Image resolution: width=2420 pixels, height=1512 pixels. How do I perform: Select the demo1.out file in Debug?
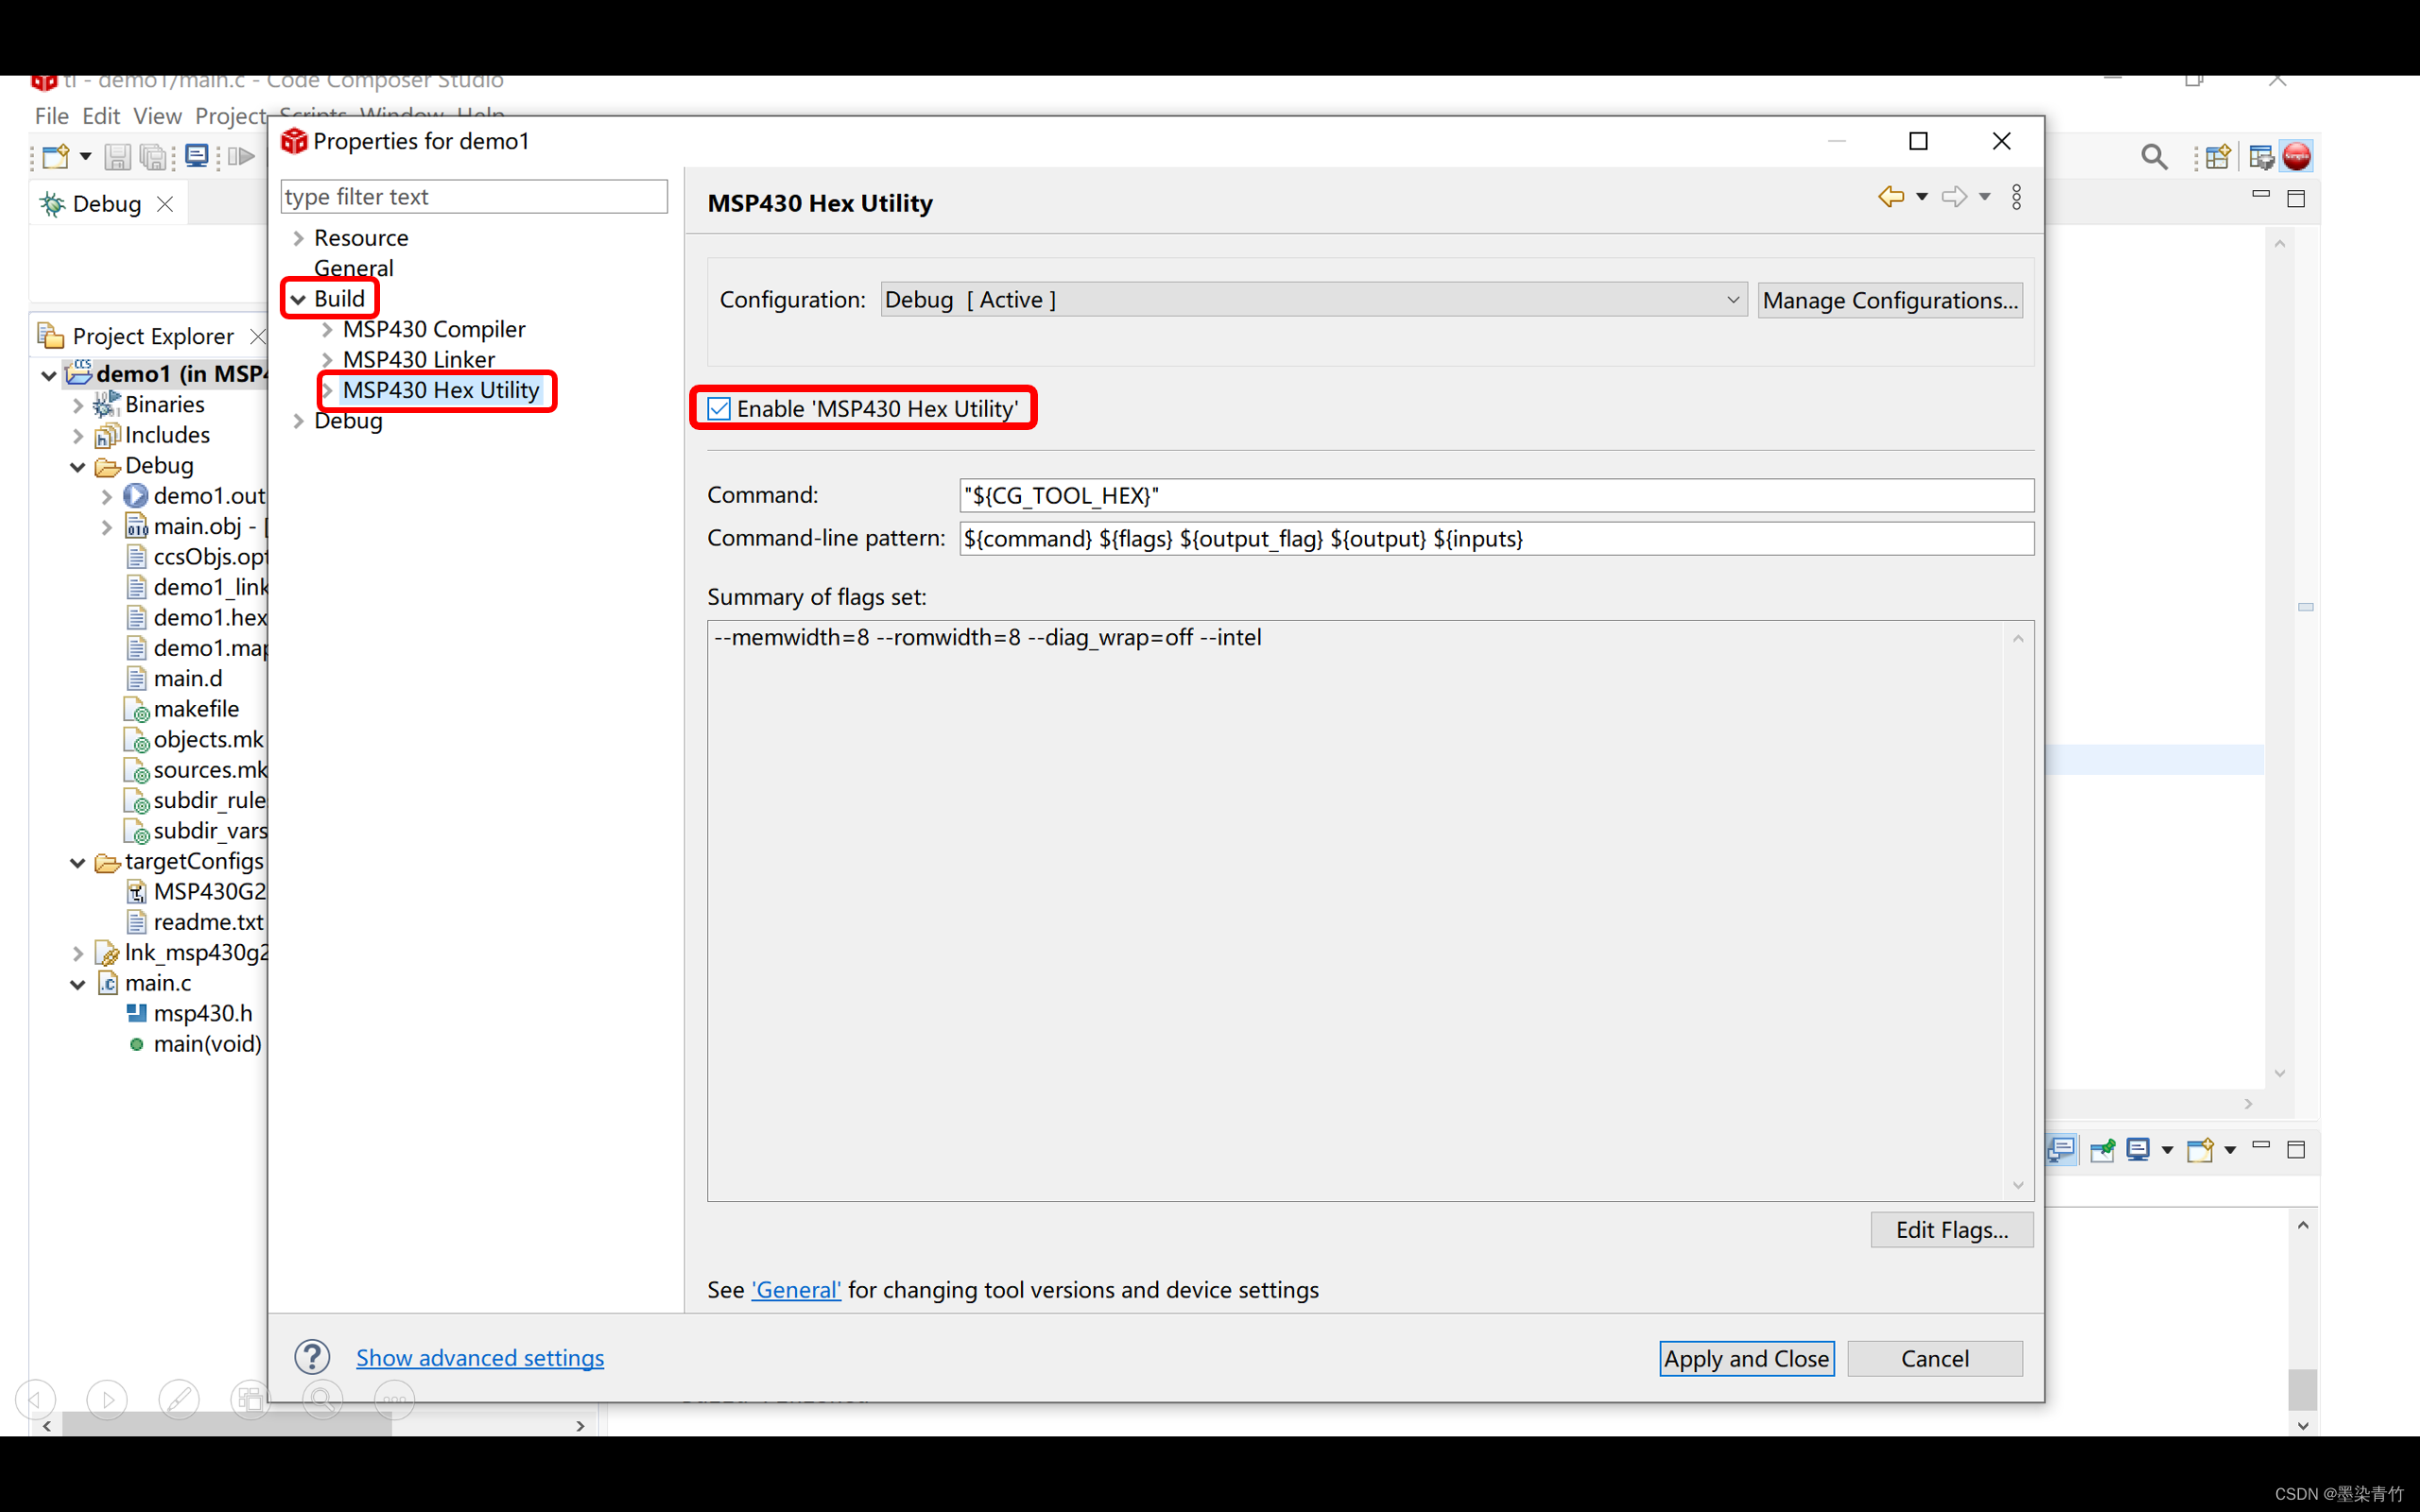coord(208,496)
